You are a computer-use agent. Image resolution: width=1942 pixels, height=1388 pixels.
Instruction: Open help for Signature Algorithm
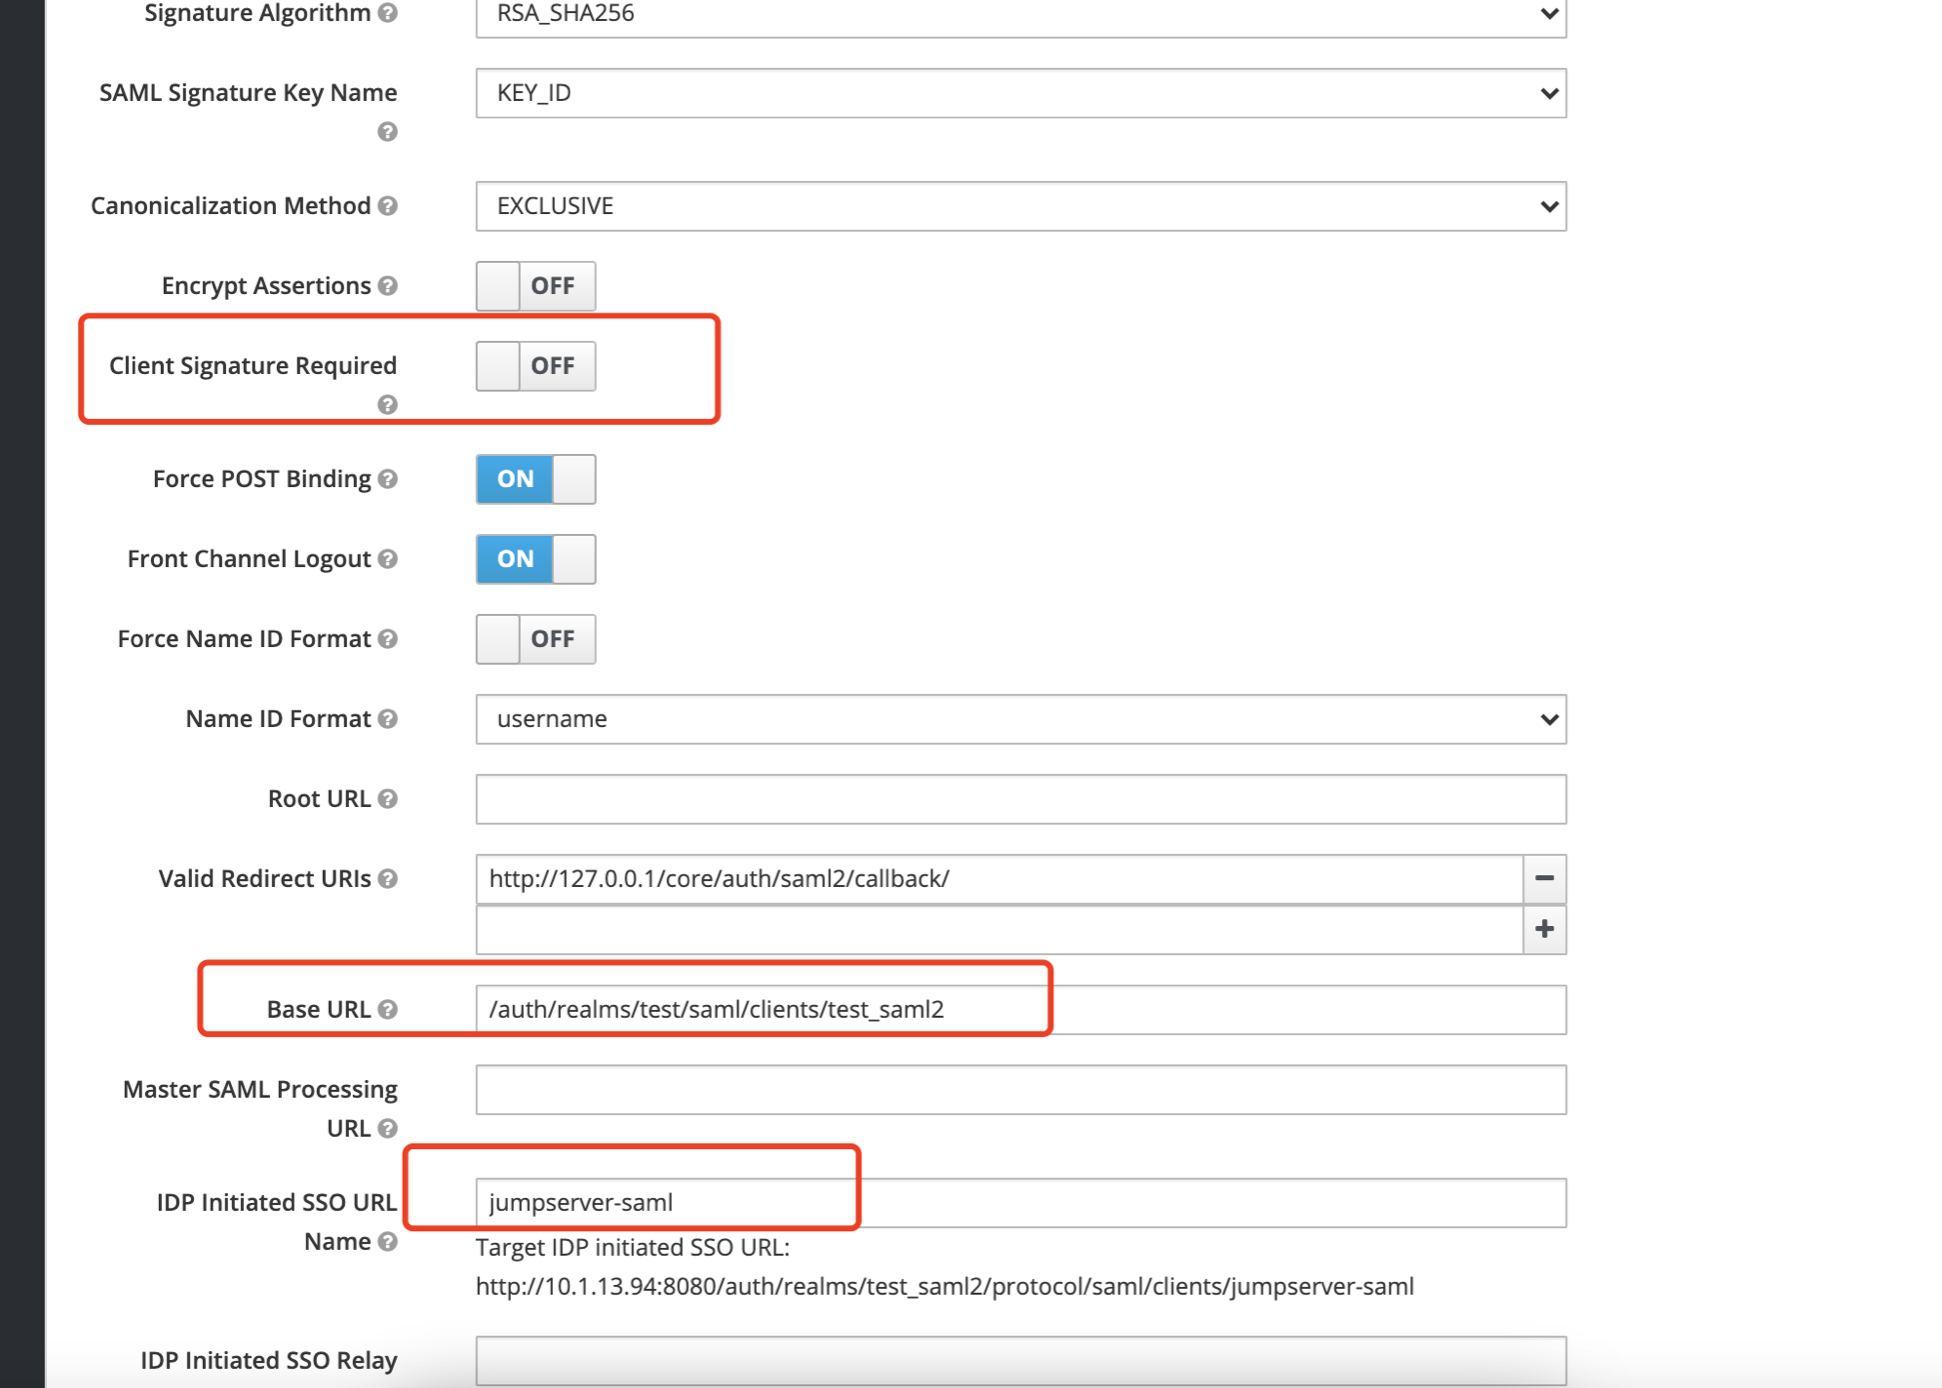click(x=388, y=13)
